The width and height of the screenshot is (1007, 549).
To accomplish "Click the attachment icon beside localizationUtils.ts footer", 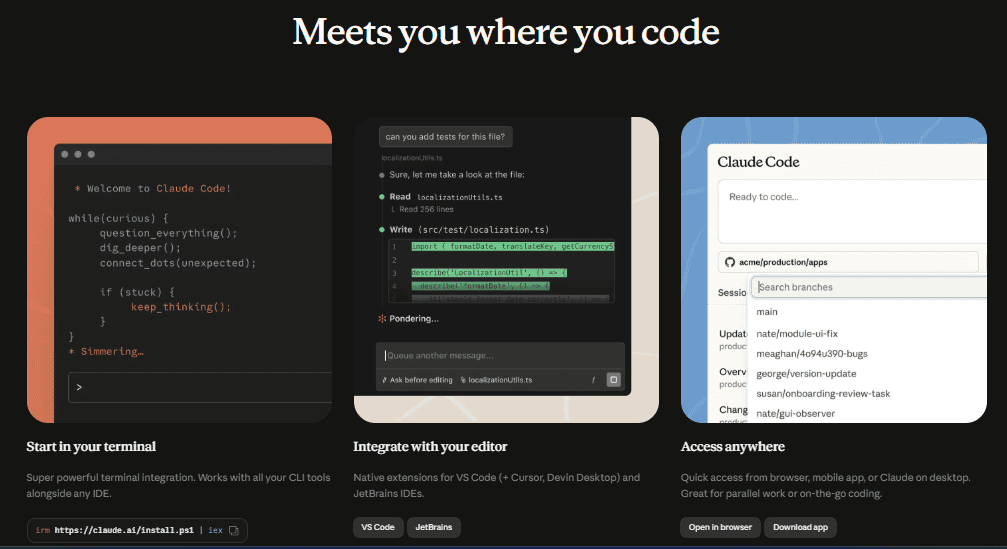I will (463, 380).
